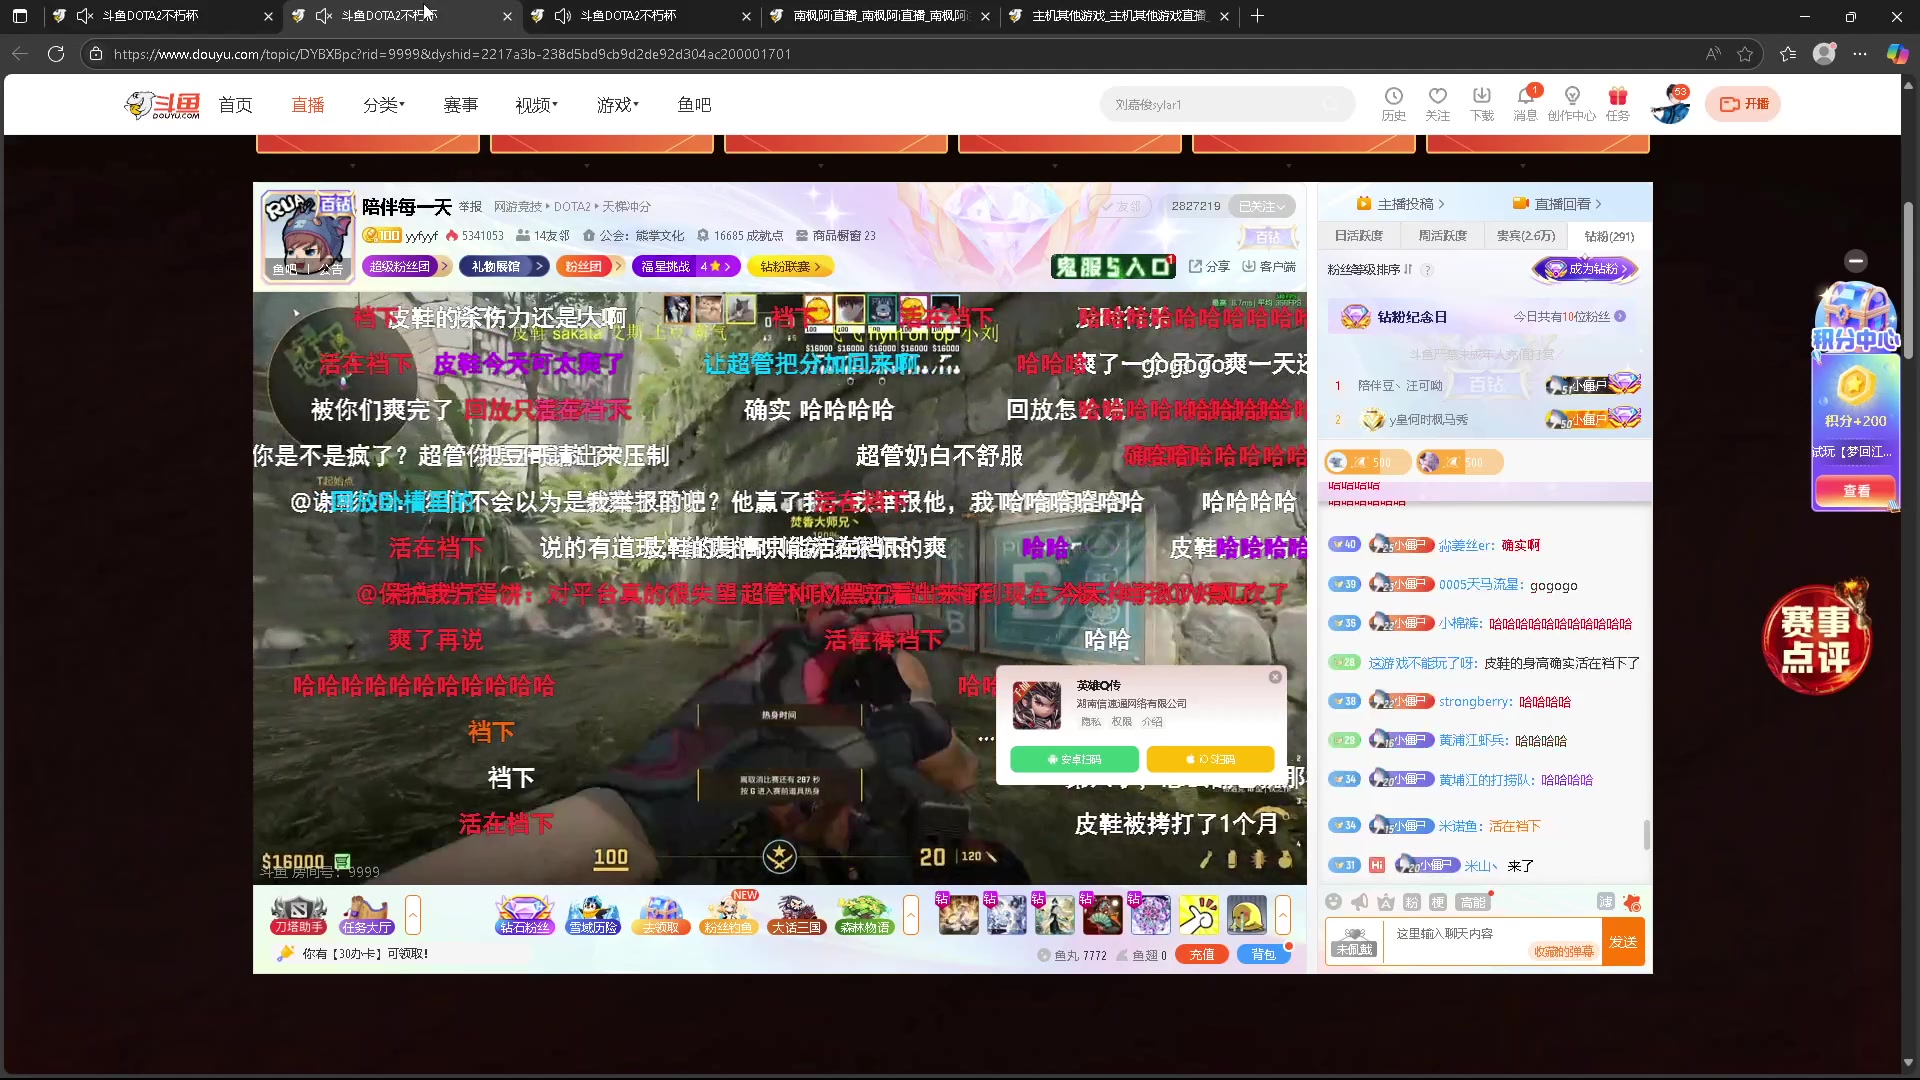The height and width of the screenshot is (1080, 1920).
Task: Click 发送 to send chat
Action: pos(1623,942)
